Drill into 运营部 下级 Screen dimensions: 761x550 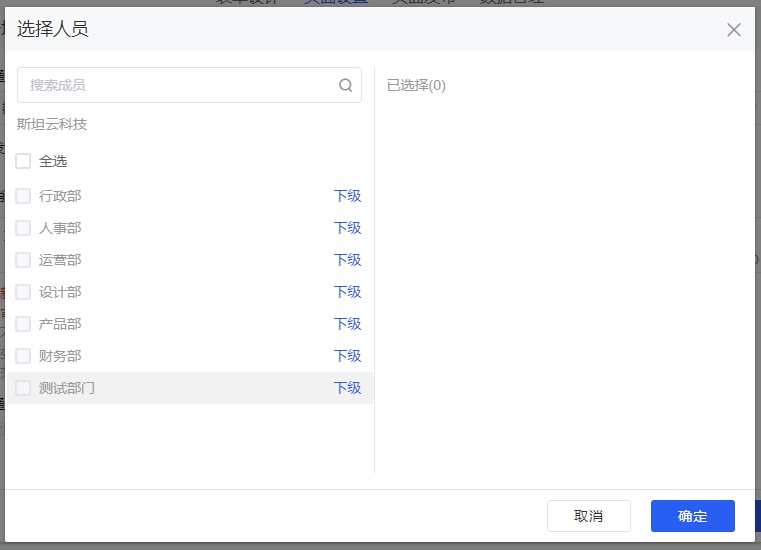[x=347, y=260]
